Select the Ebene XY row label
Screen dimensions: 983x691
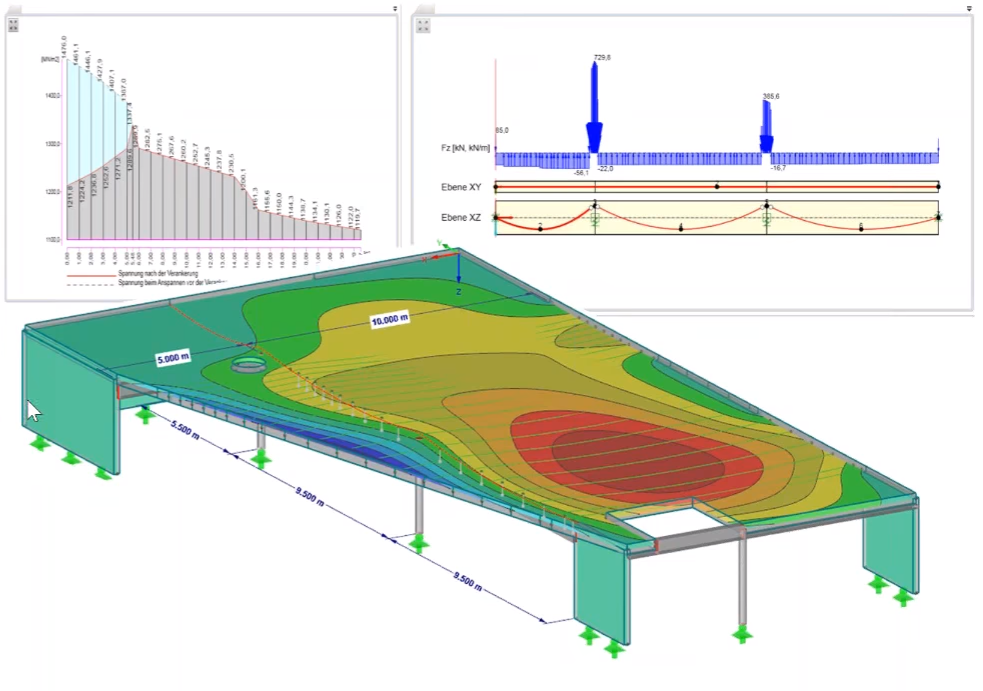pyautogui.click(x=461, y=187)
